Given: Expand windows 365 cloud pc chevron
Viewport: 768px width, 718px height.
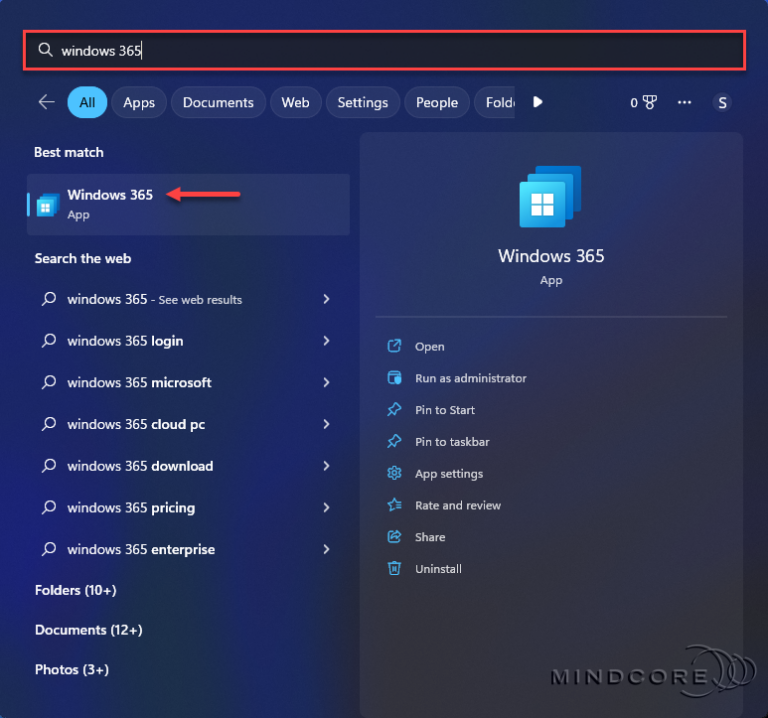Looking at the screenshot, I should (327, 424).
